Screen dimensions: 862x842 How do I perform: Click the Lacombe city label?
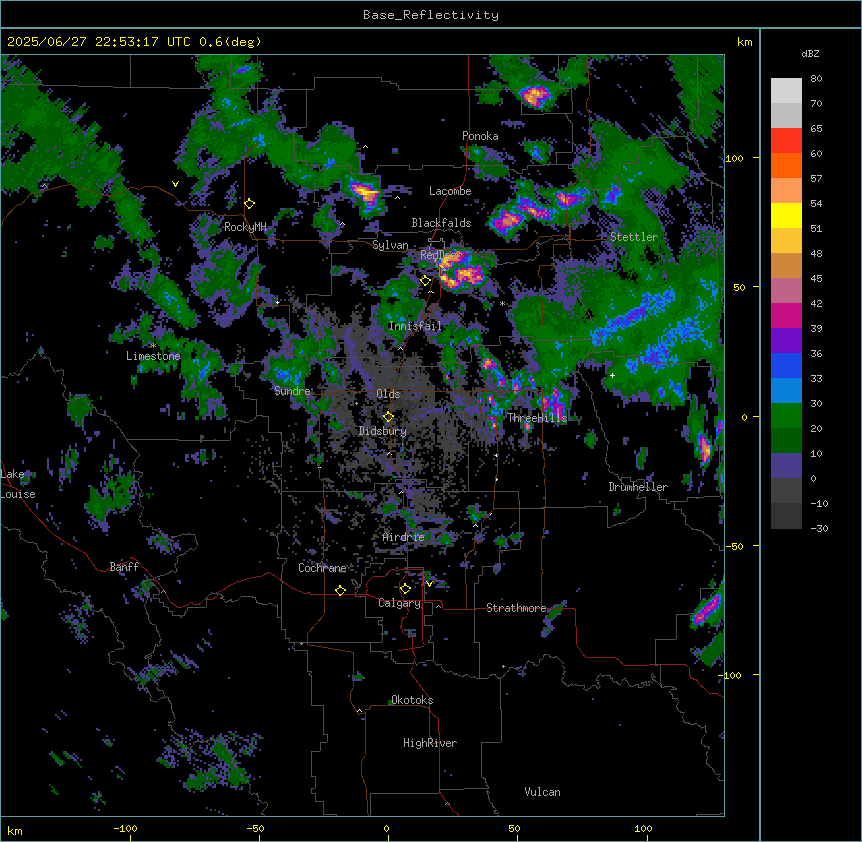(x=450, y=191)
